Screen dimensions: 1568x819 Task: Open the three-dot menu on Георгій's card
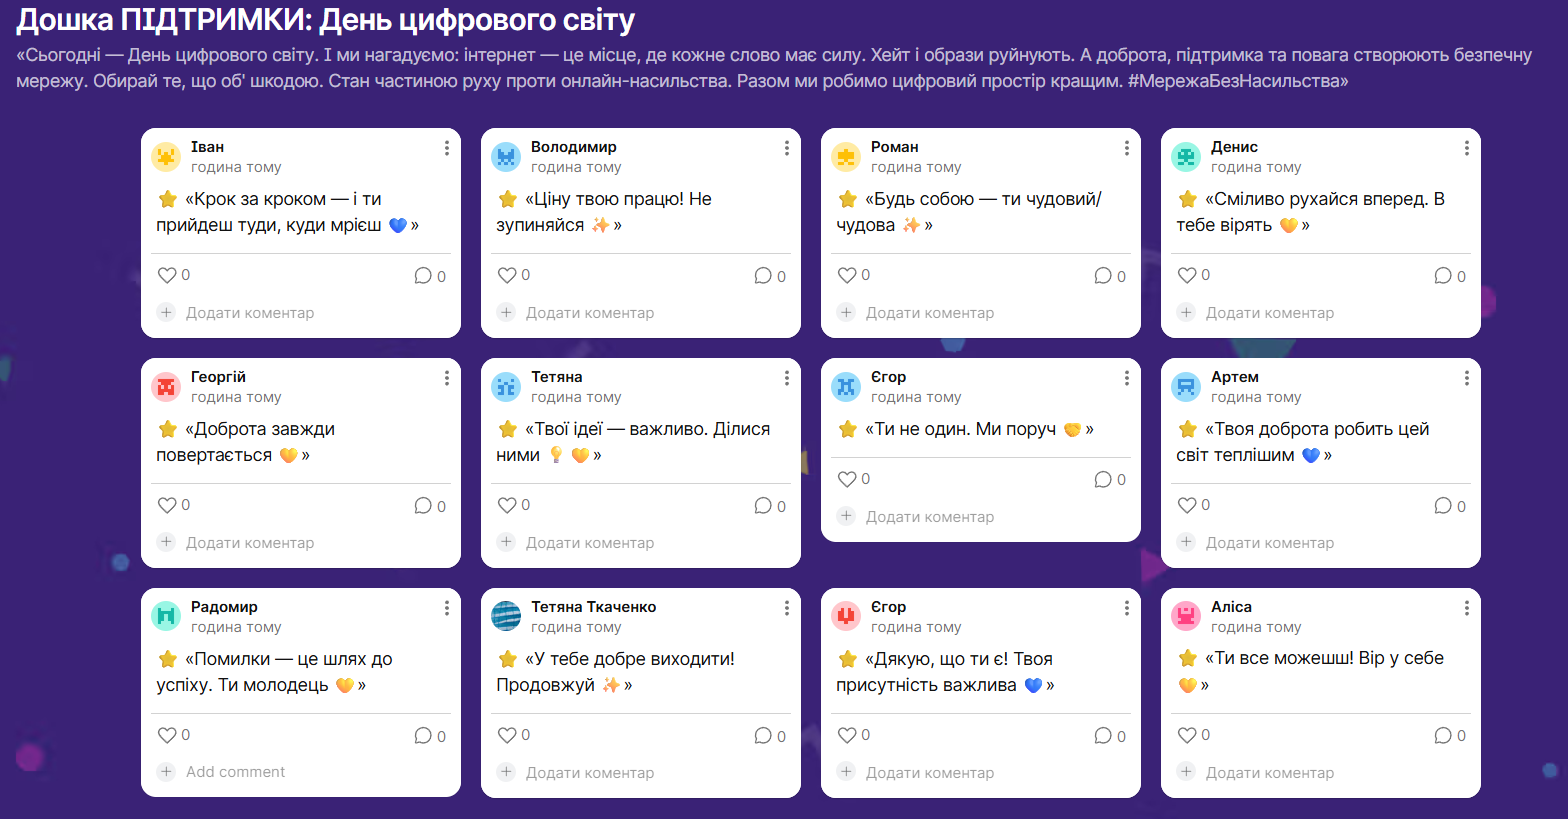(x=447, y=378)
